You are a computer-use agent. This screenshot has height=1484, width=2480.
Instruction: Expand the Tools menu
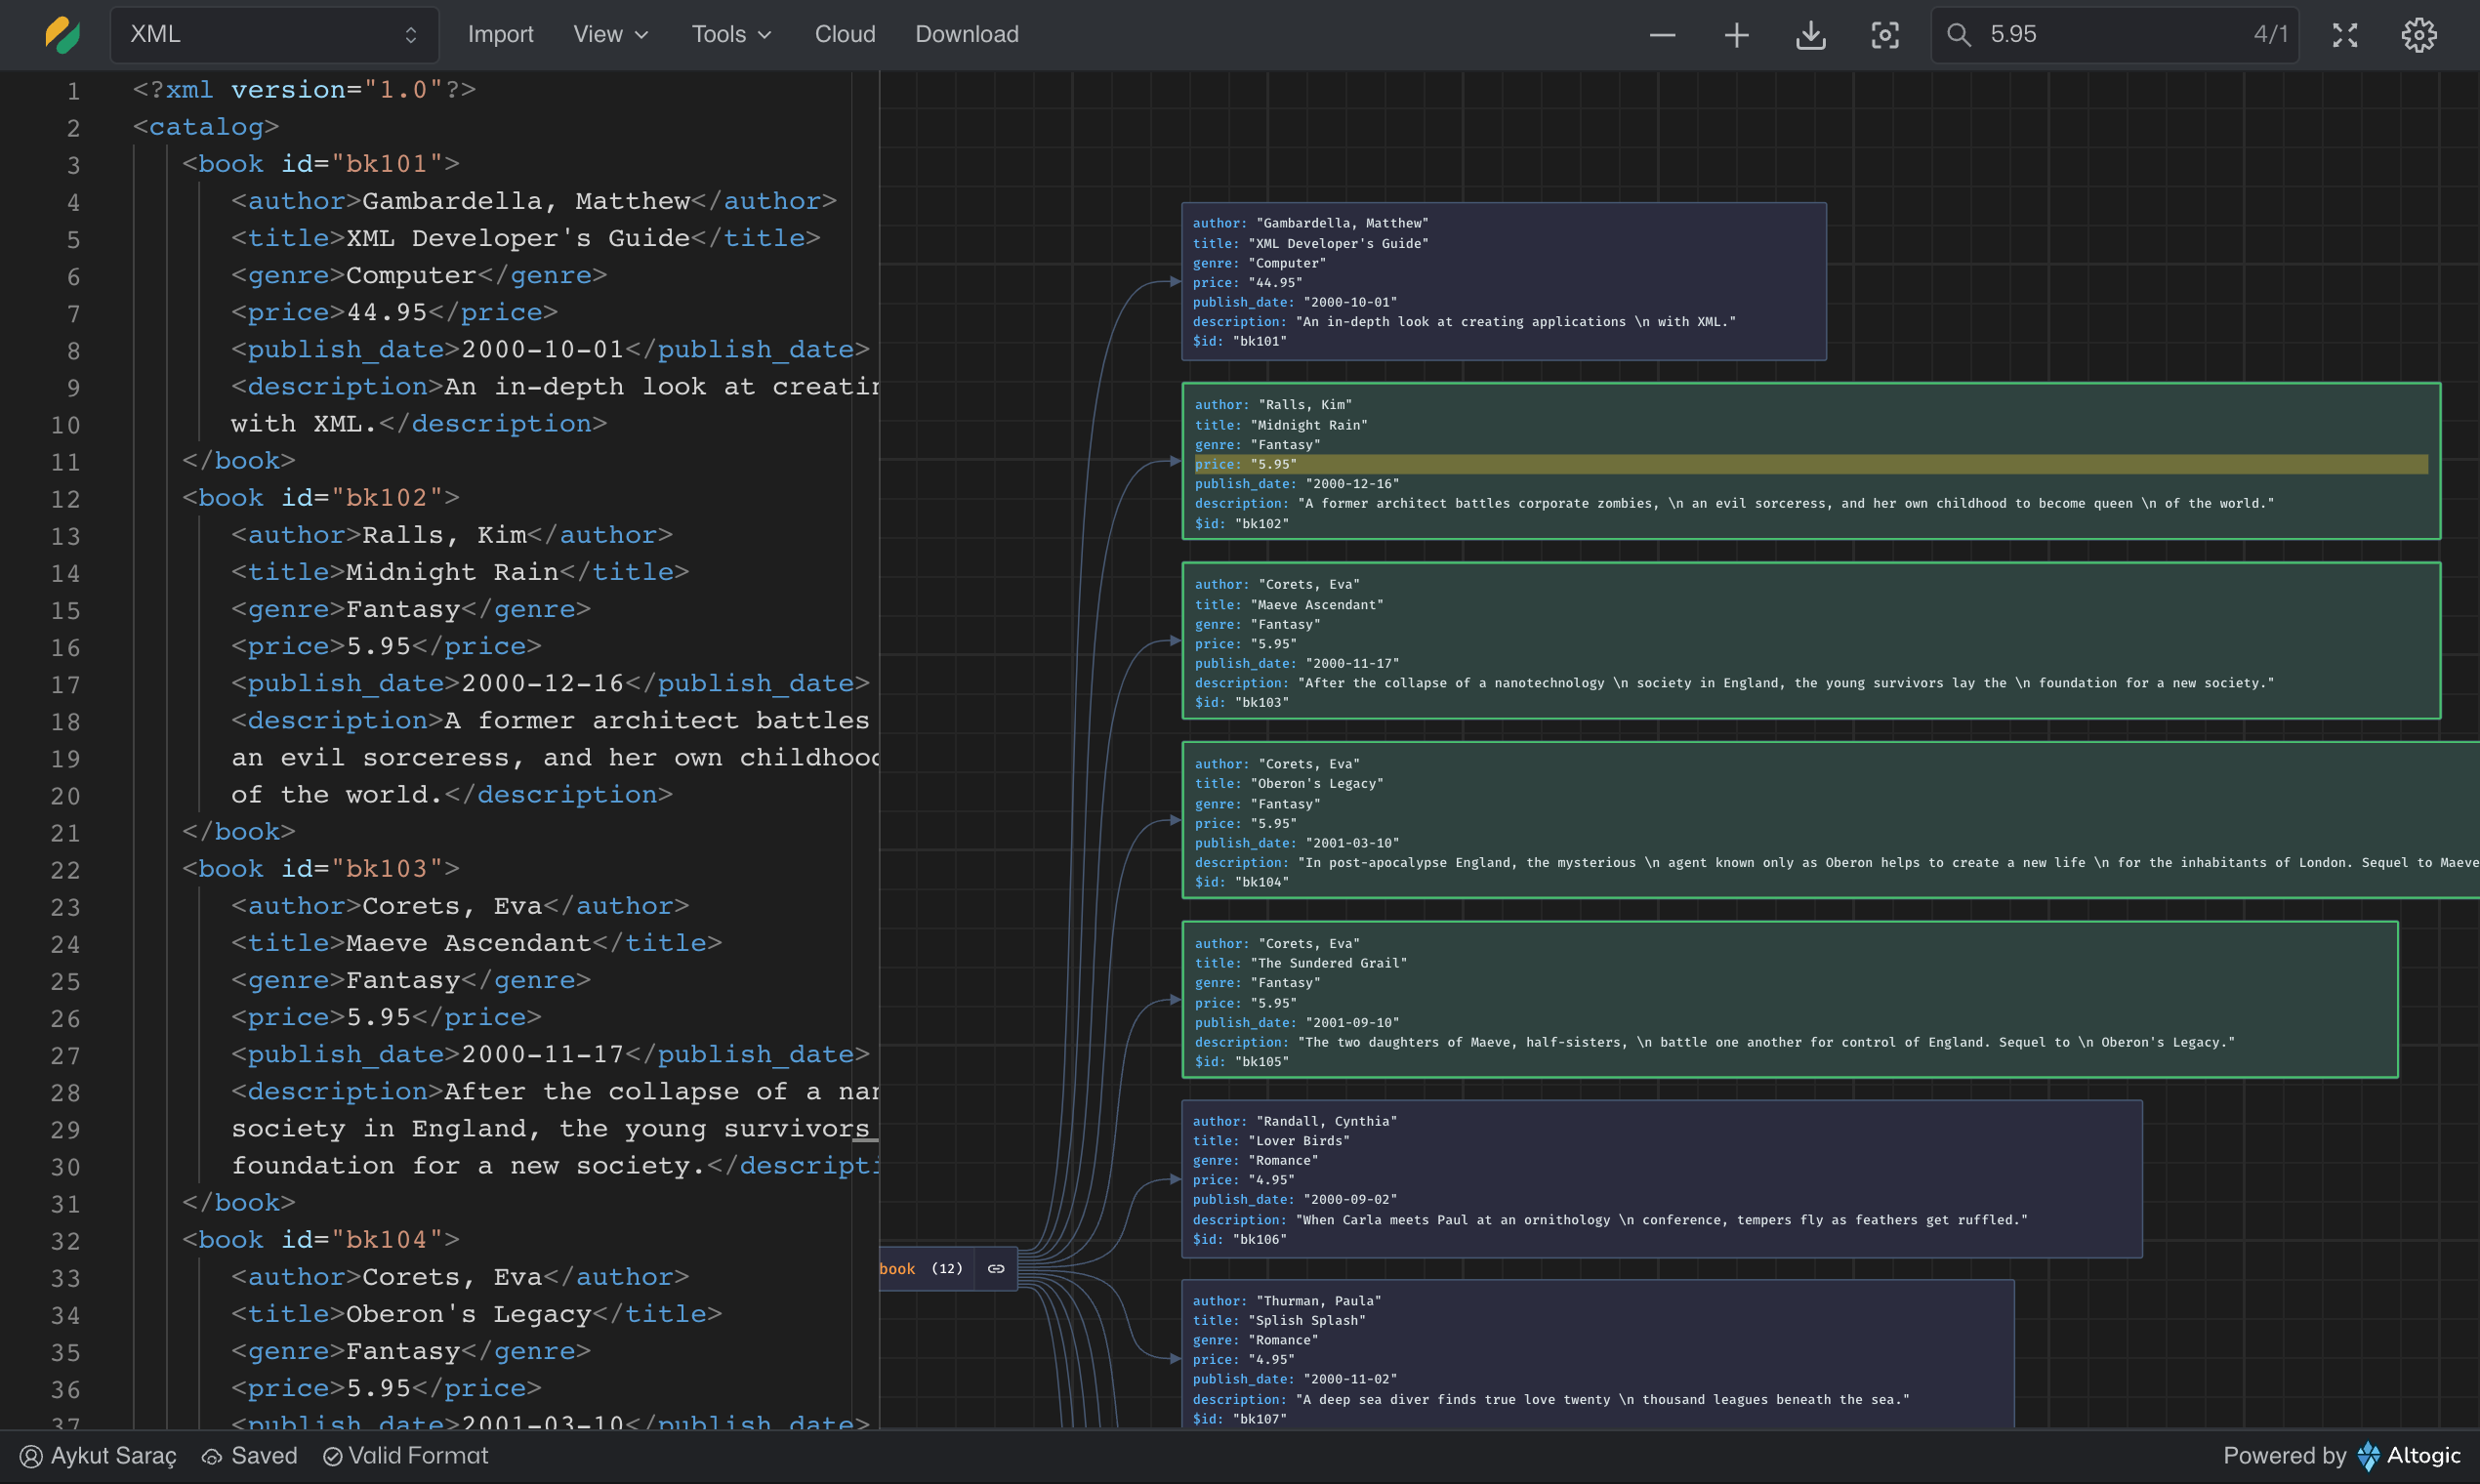pyautogui.click(x=731, y=35)
